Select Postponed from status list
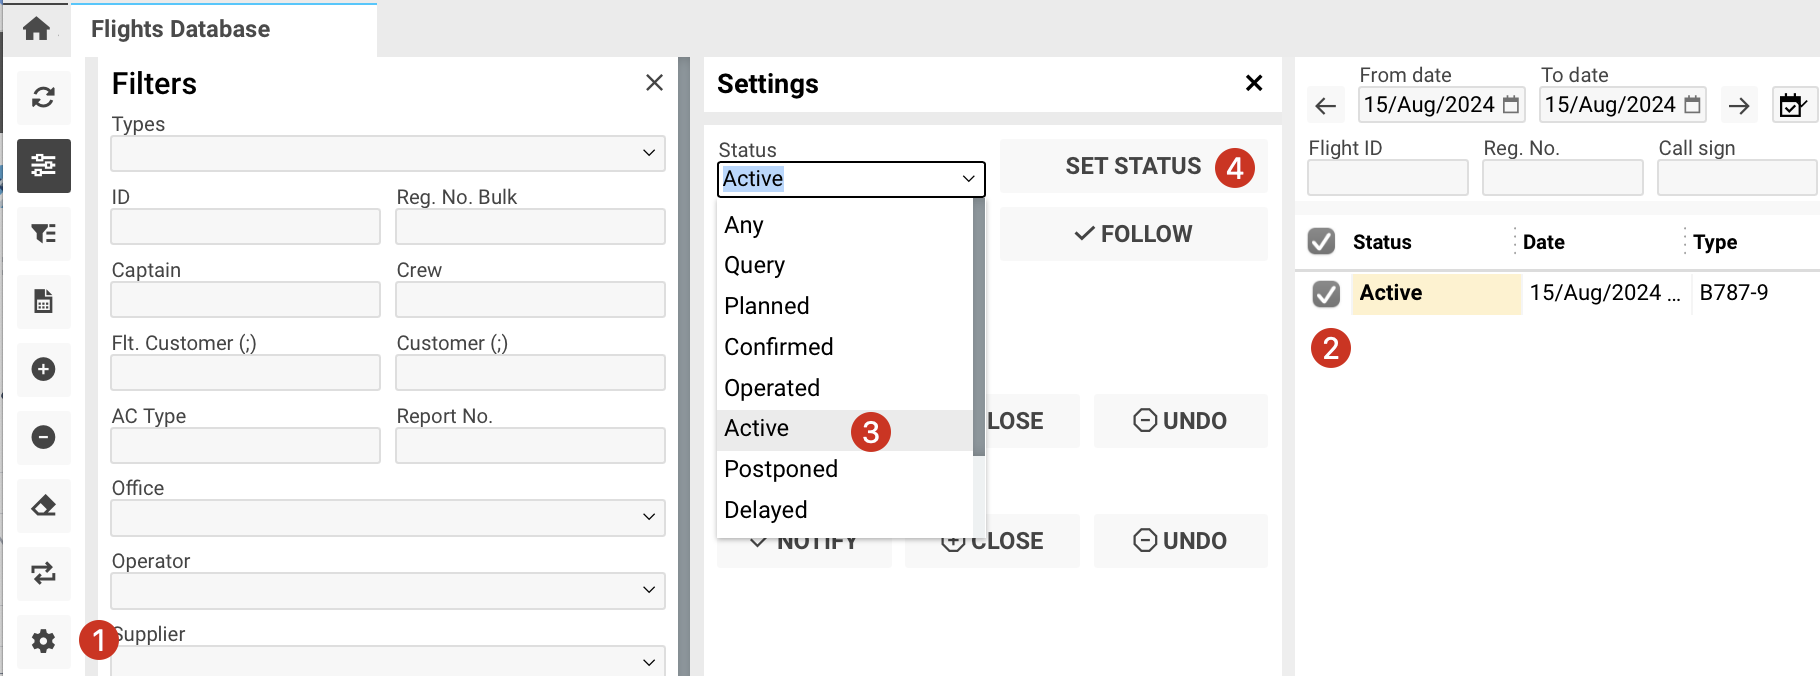1820x676 pixels. [x=781, y=469]
